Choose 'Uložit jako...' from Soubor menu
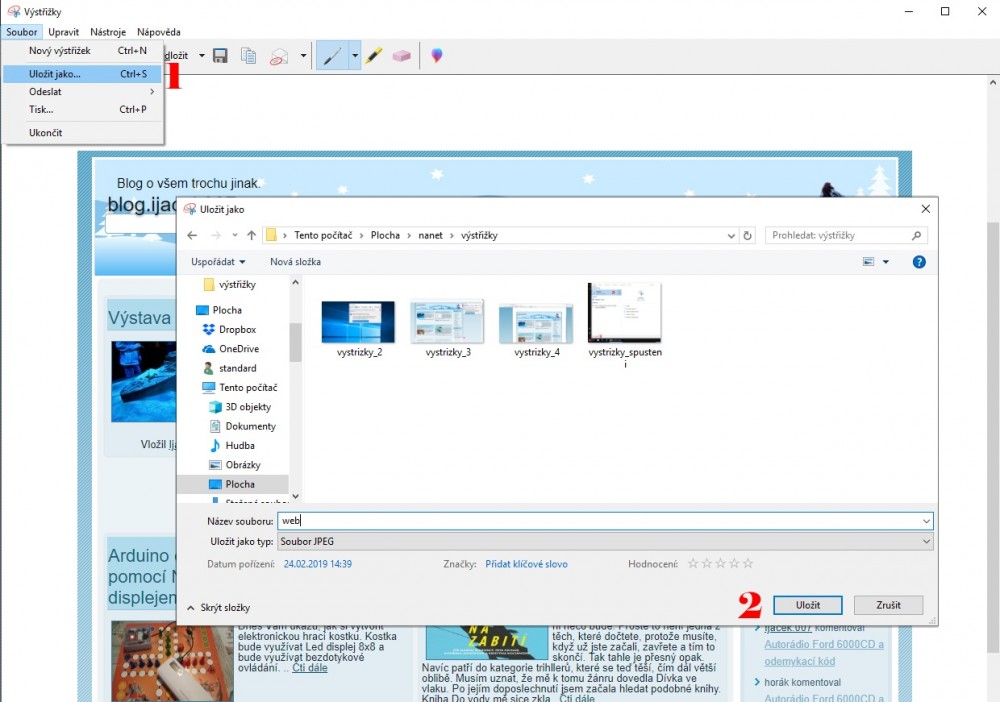 [x=55, y=74]
